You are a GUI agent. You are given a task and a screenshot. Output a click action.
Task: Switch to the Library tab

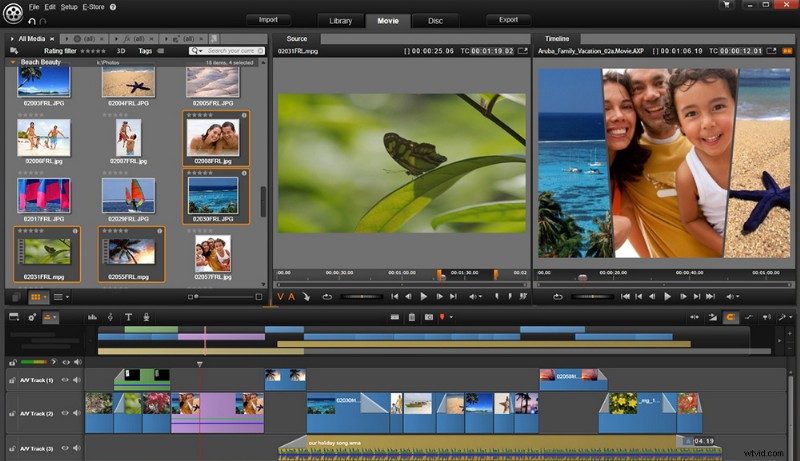point(340,21)
